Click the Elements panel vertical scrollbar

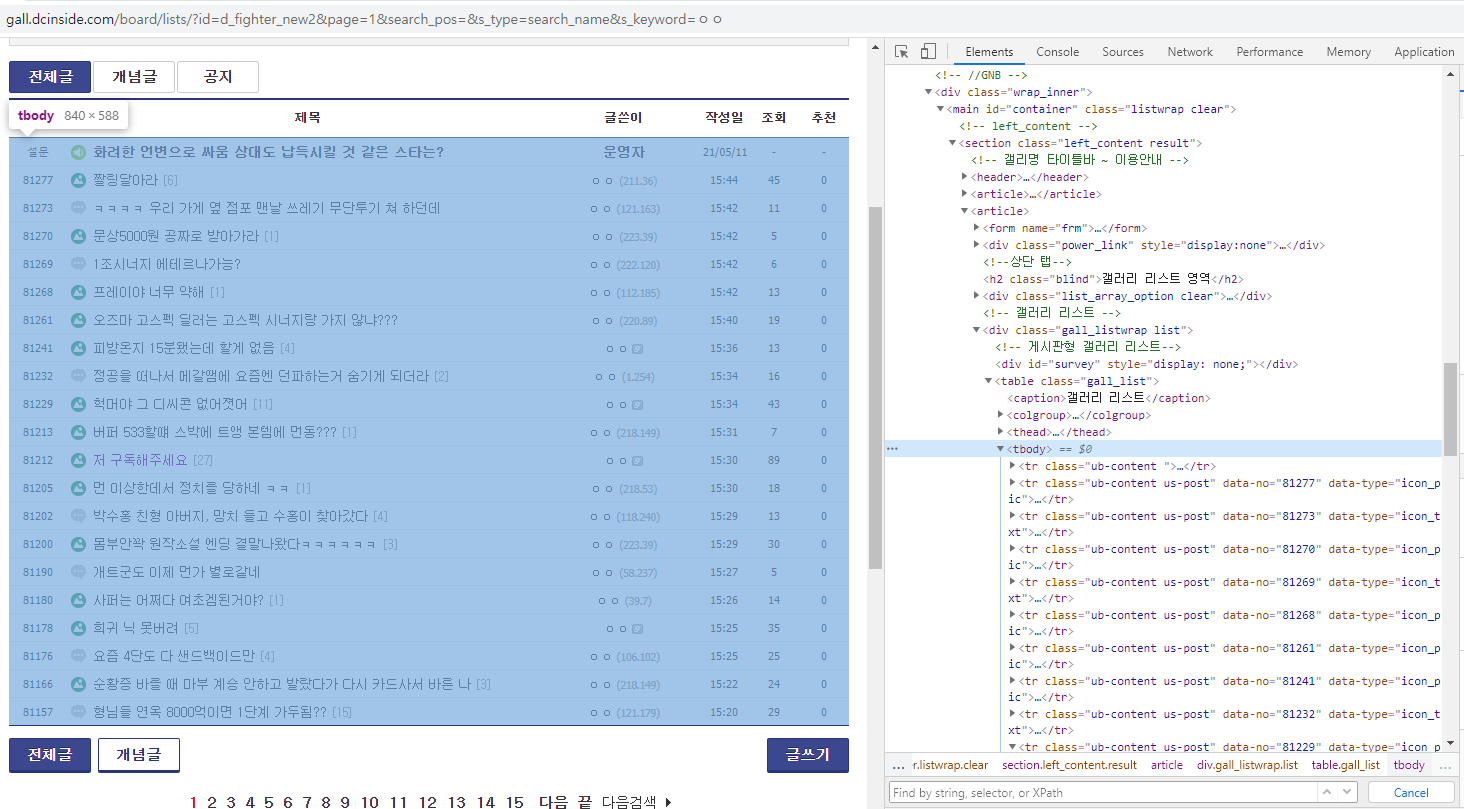point(1450,408)
